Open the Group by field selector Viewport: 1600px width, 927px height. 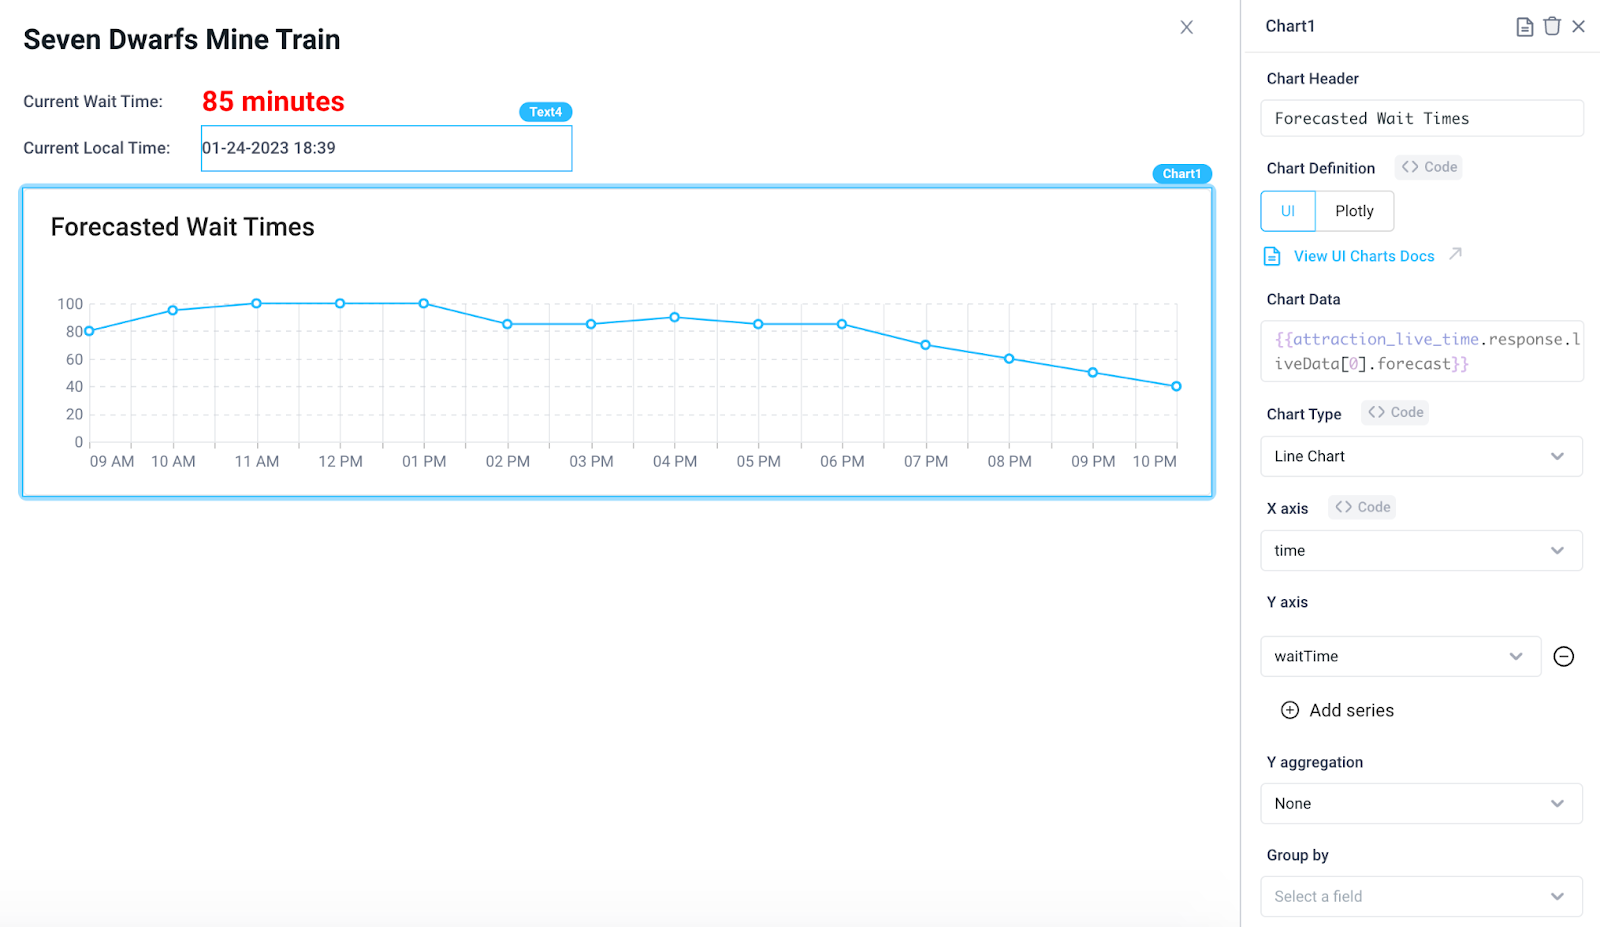(1420, 896)
